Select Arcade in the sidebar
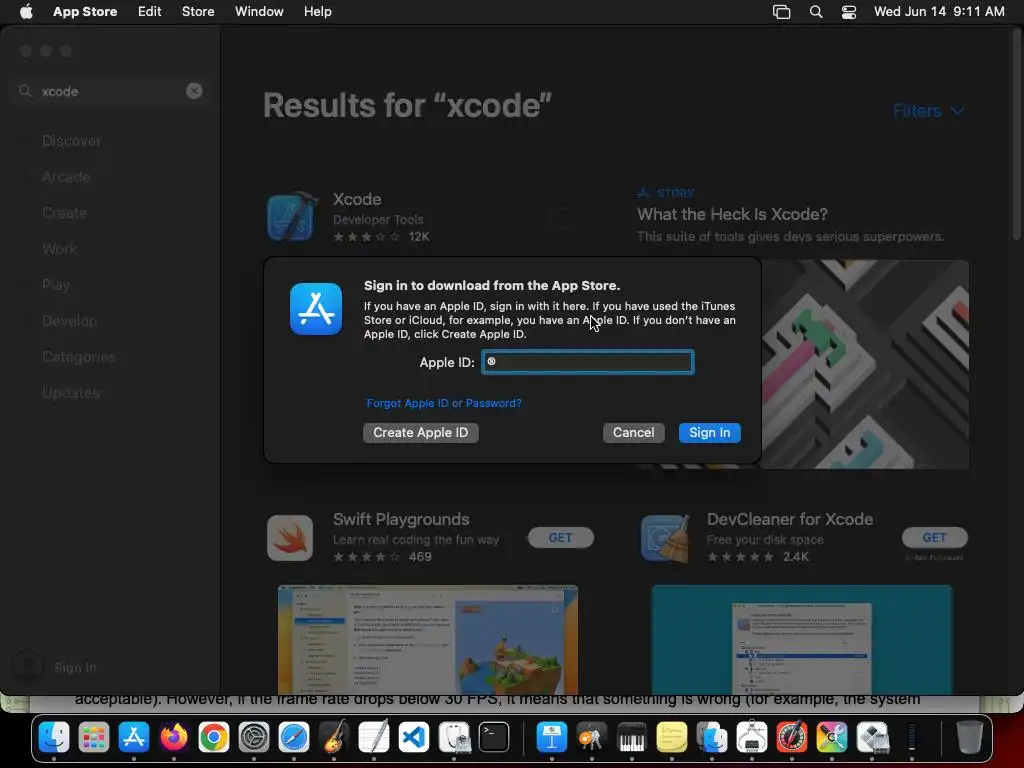The height and width of the screenshot is (768, 1024). 66,177
